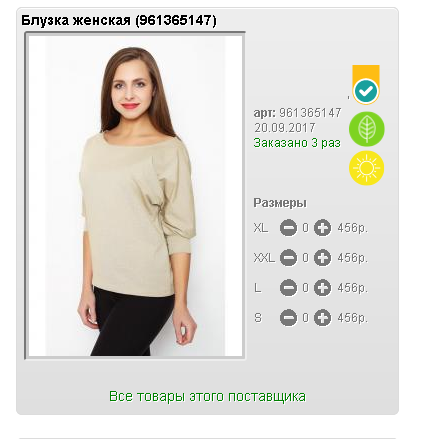
Task: Click the XL quantity value field
Action: pyautogui.click(x=306, y=228)
